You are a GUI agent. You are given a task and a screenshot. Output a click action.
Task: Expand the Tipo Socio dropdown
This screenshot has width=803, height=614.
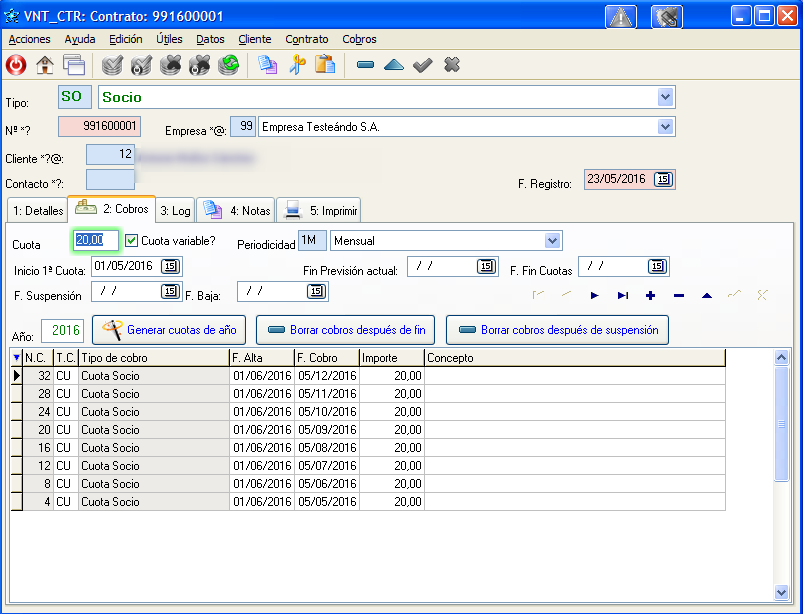pyautogui.click(x=665, y=97)
